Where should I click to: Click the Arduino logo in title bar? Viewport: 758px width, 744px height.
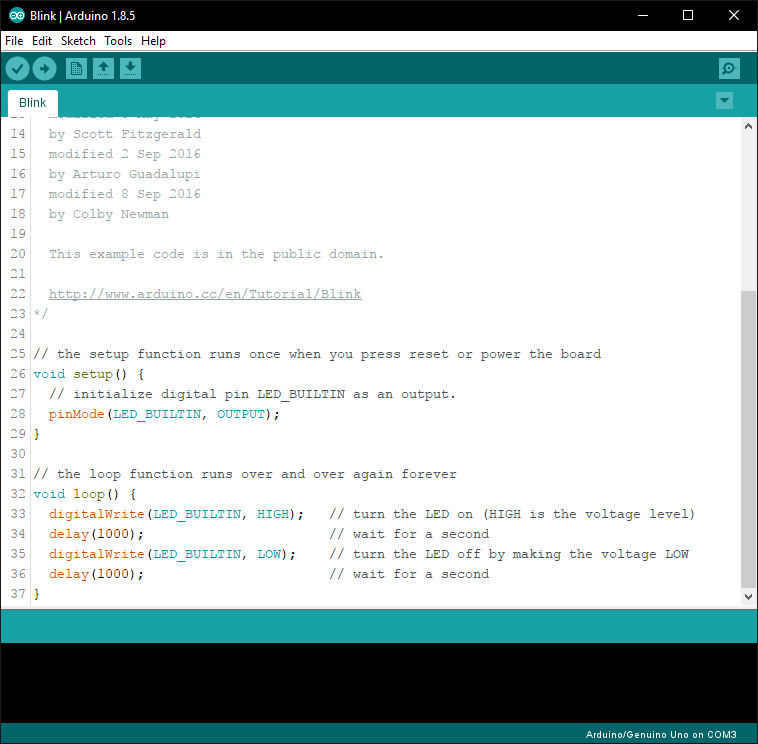[x=16, y=15]
